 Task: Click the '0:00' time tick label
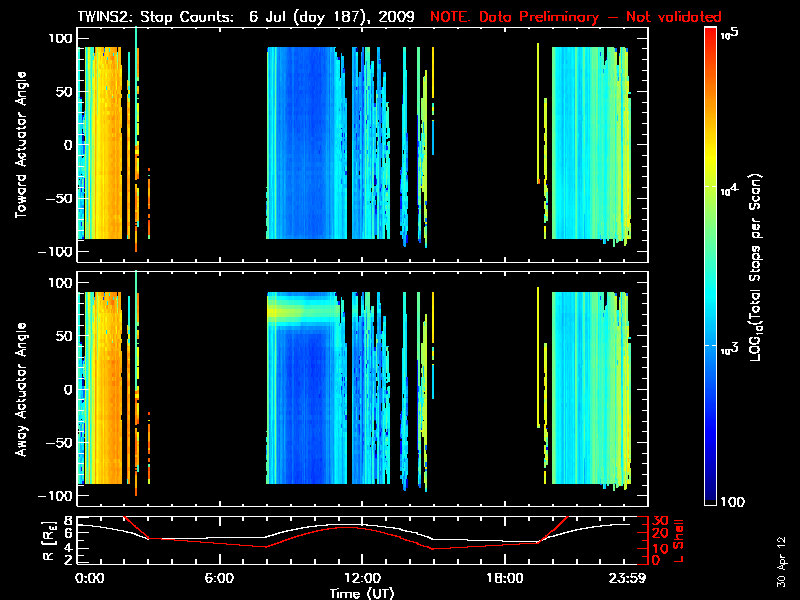[x=90, y=578]
